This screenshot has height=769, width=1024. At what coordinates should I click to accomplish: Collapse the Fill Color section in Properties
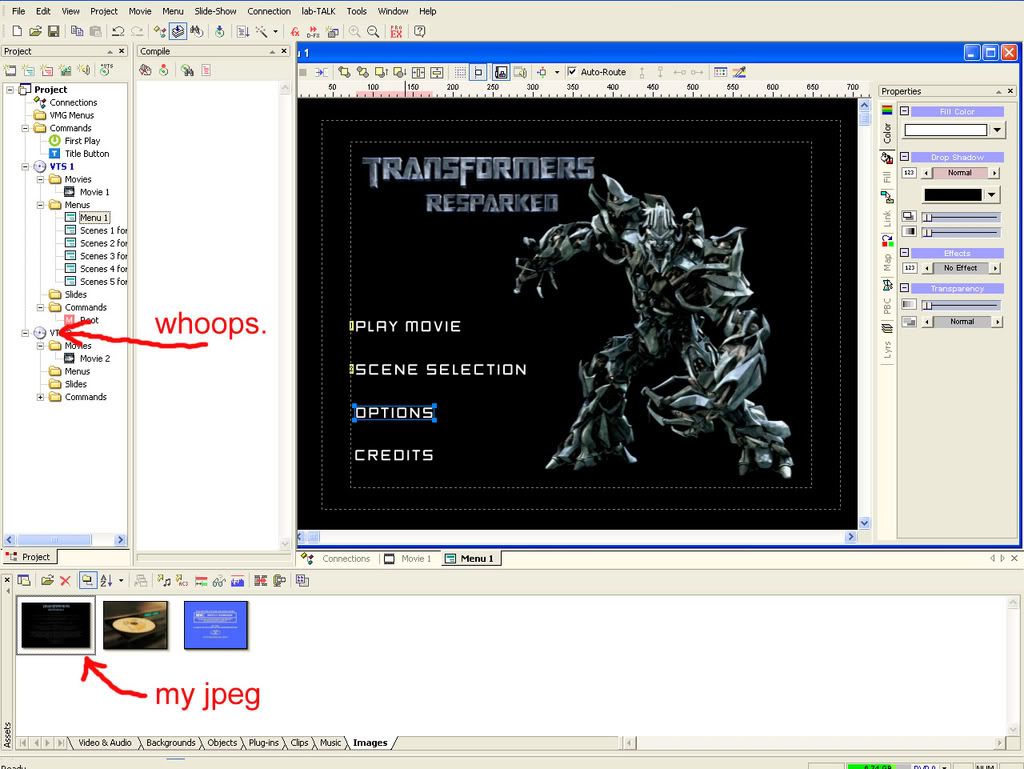pos(904,111)
